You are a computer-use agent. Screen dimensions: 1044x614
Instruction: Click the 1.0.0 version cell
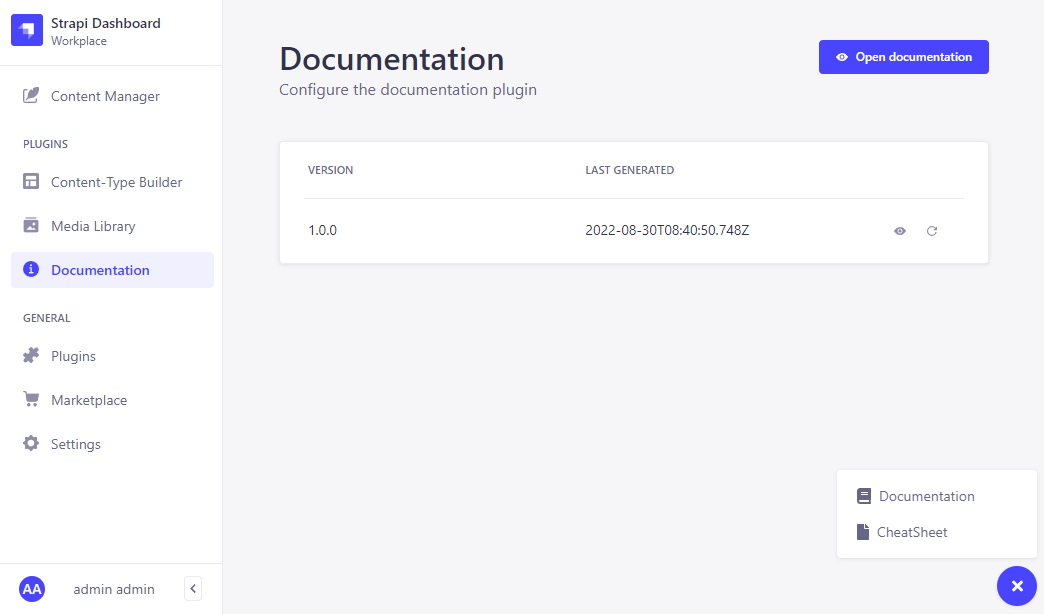coord(322,230)
